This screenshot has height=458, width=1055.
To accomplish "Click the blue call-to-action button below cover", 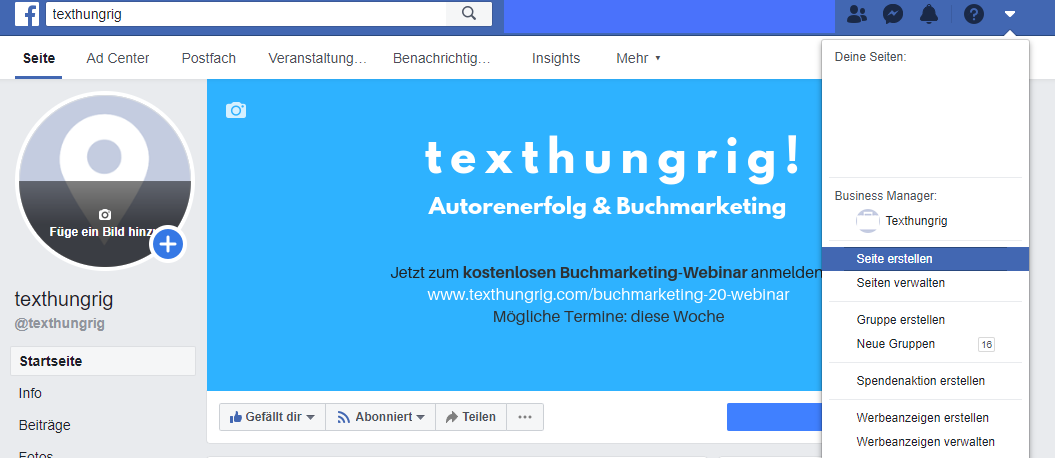I will 774,417.
